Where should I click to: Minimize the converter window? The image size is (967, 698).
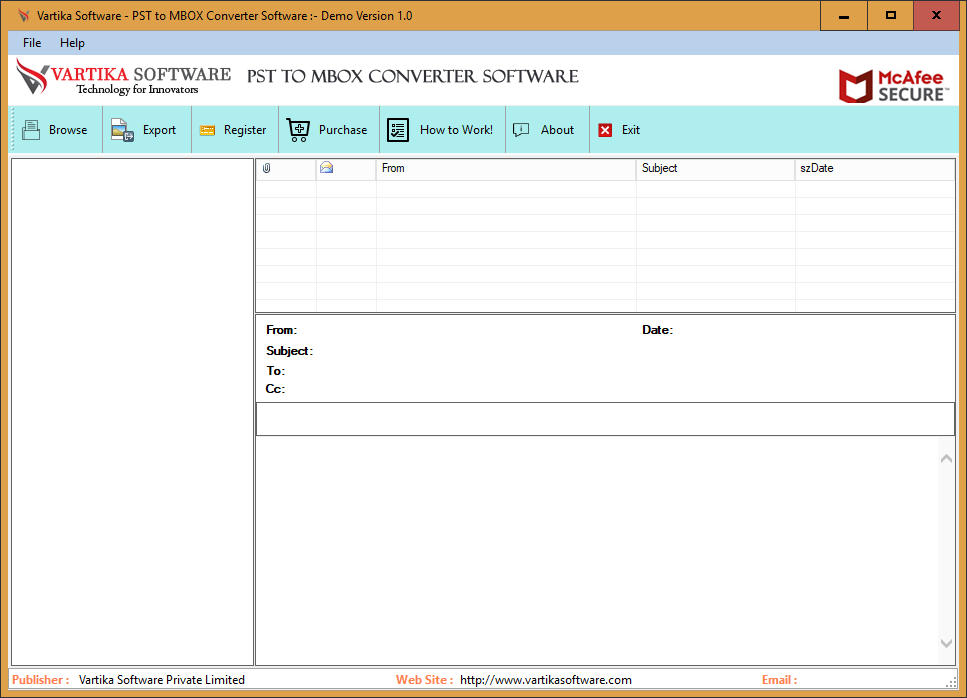[844, 16]
